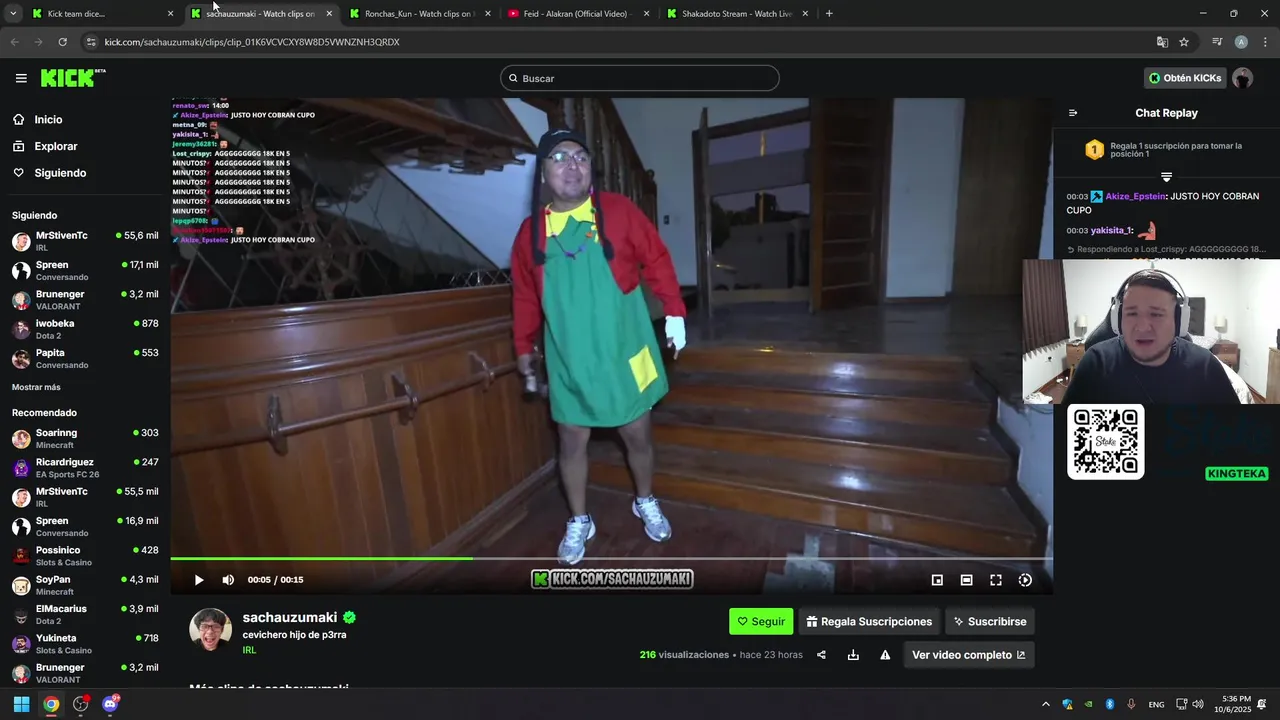Open Chrome three-dot menu
Image resolution: width=1280 pixels, height=720 pixels.
tap(1264, 42)
